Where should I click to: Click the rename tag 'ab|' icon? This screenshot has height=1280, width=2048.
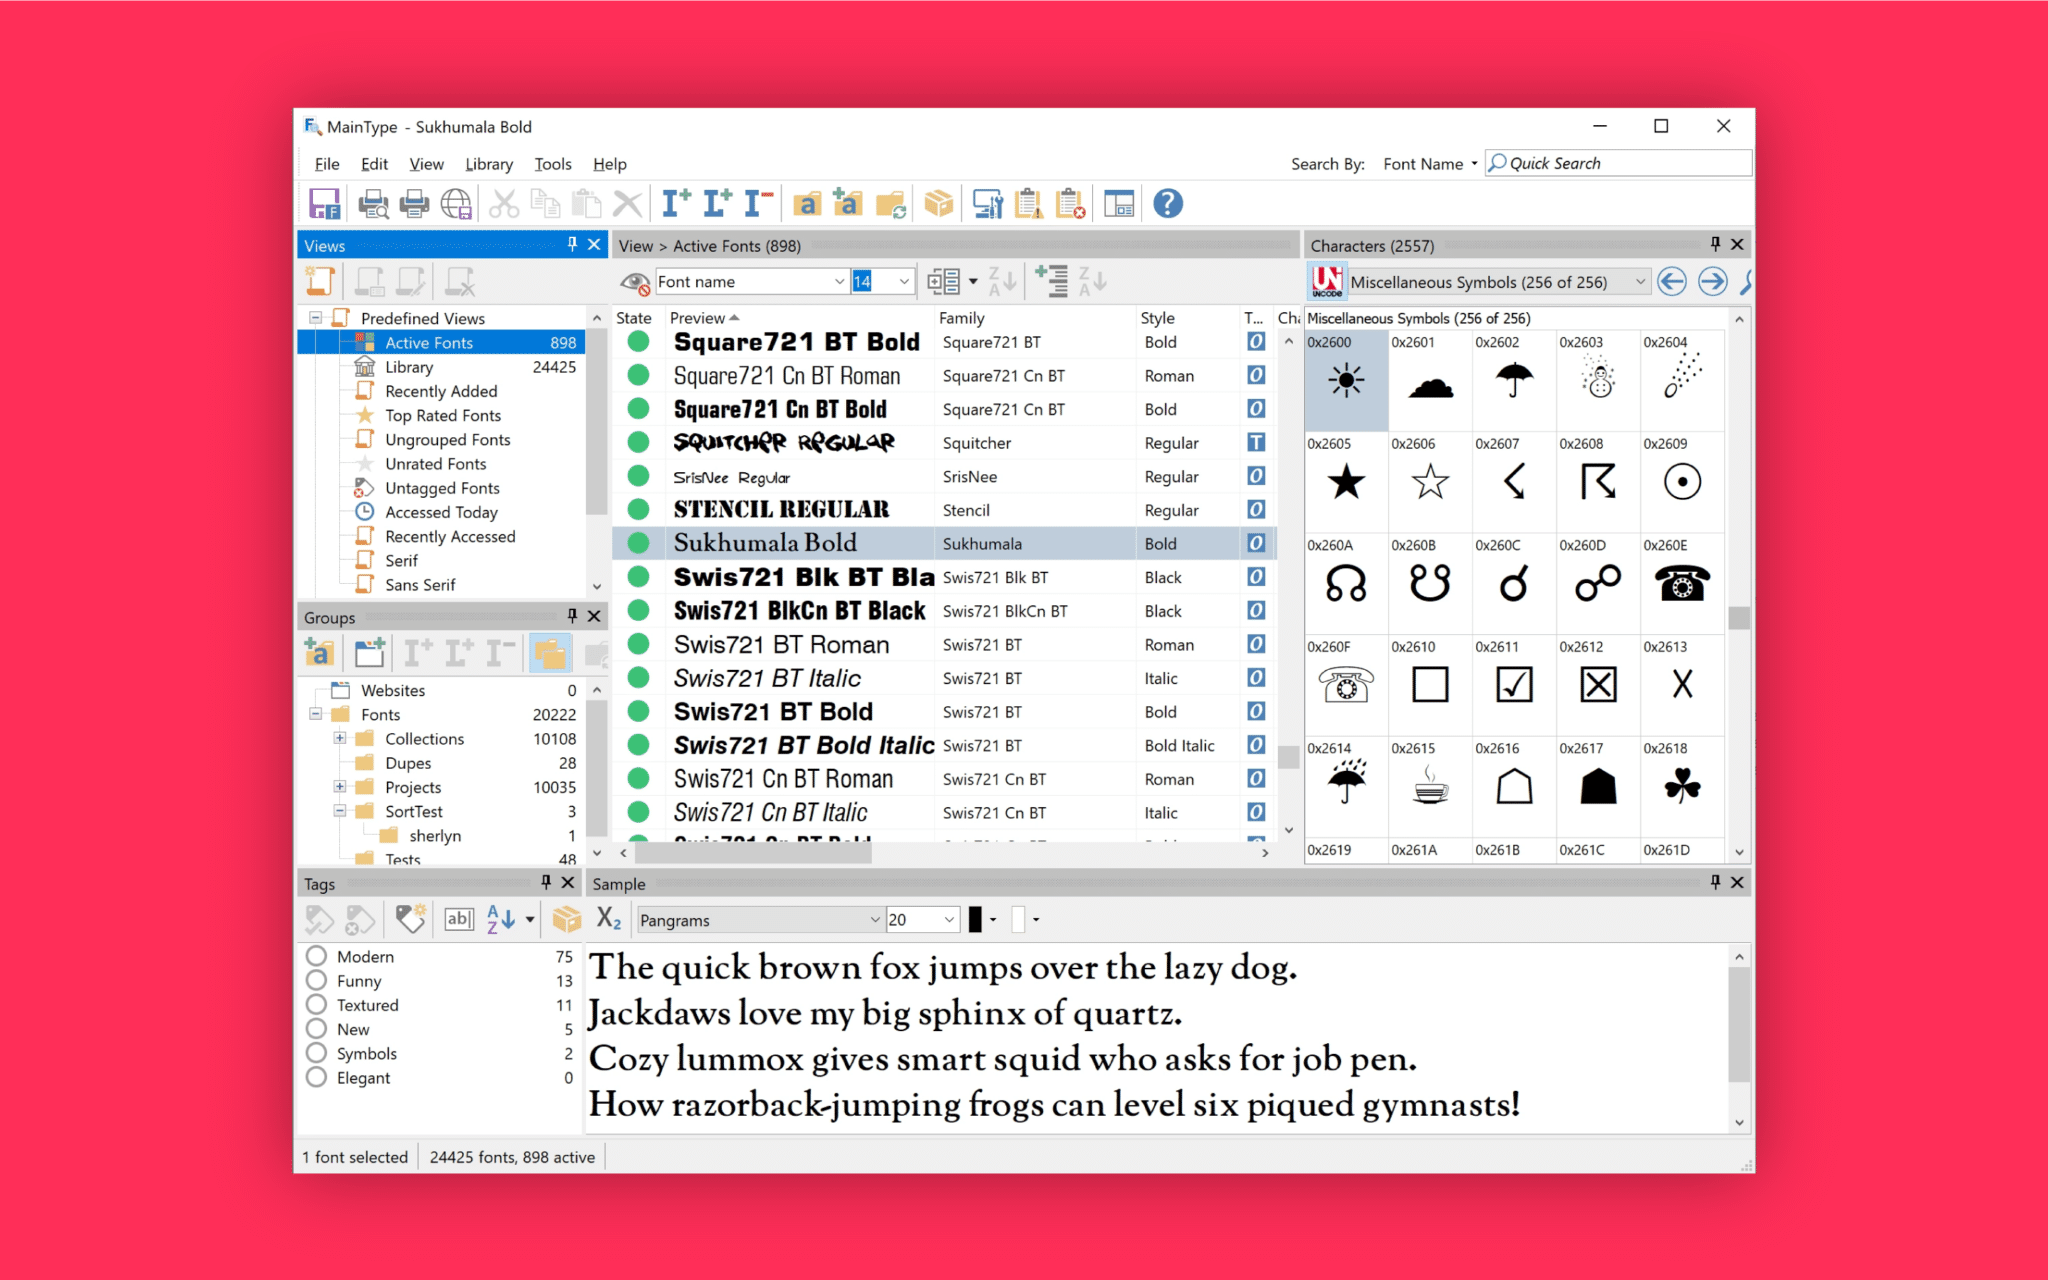pos(459,919)
